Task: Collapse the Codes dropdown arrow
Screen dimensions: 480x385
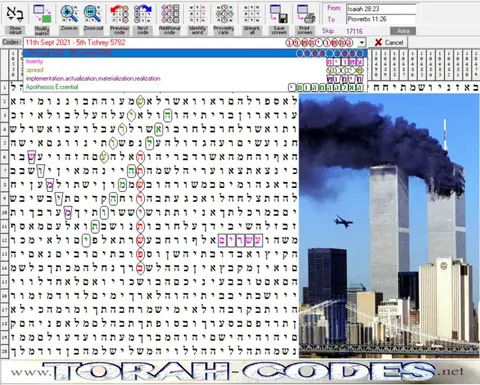Action: 362,43
